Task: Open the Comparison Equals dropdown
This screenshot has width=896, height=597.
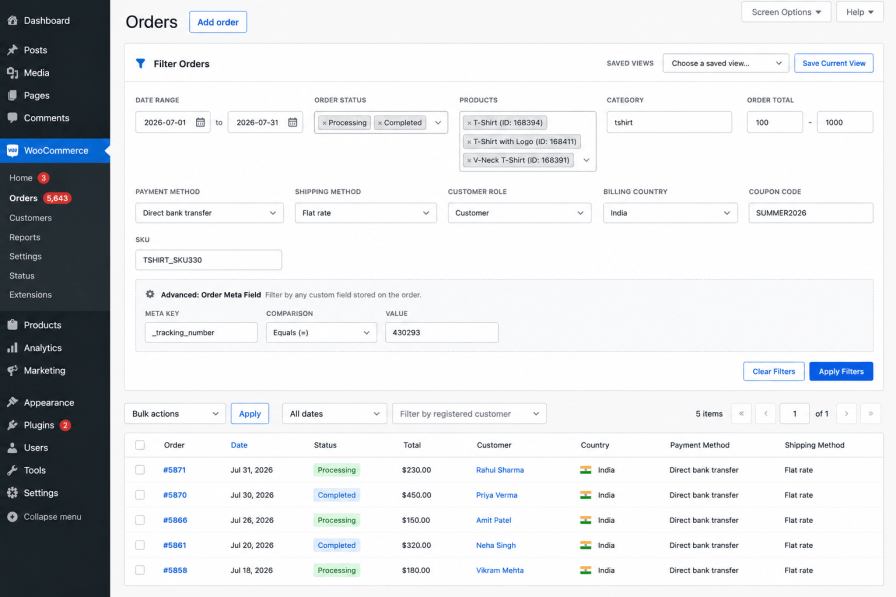Action: click(321, 332)
